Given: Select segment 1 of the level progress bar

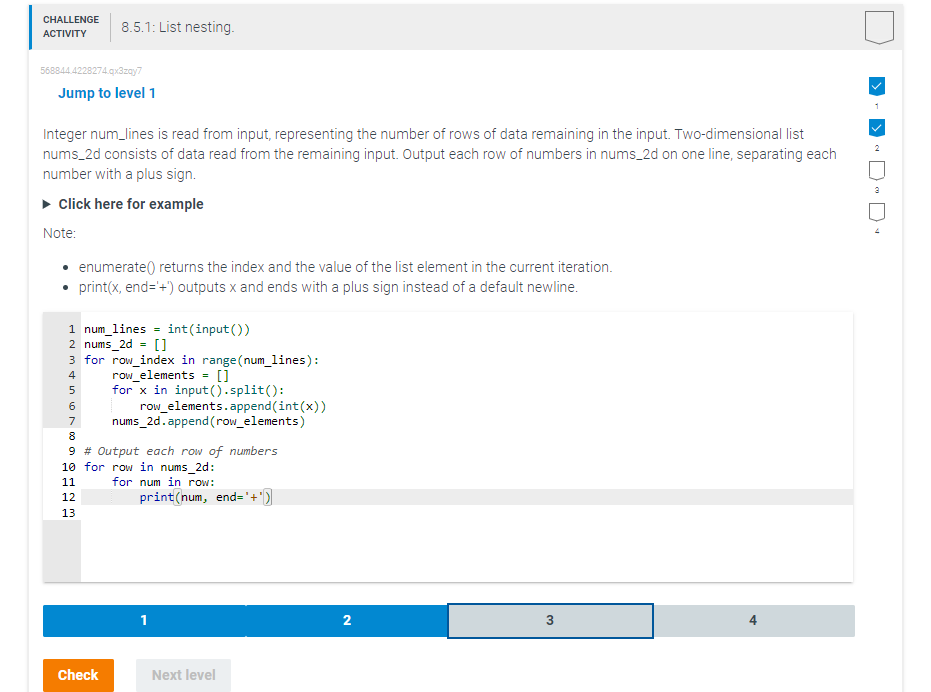Looking at the screenshot, I should pos(144,620).
